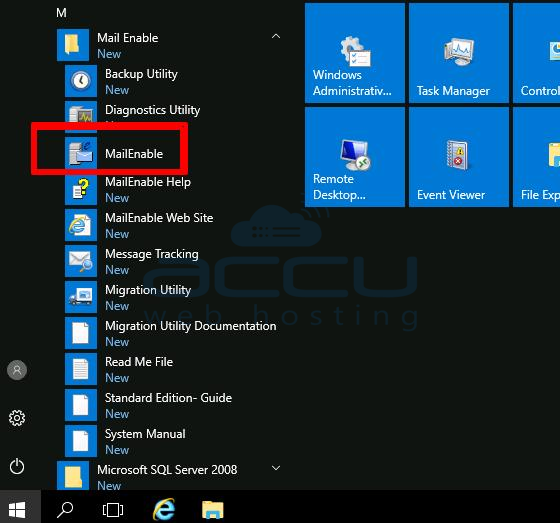Viewport: 560px width, 523px height.
Task: Open the Task Manager tile
Action: (459, 53)
